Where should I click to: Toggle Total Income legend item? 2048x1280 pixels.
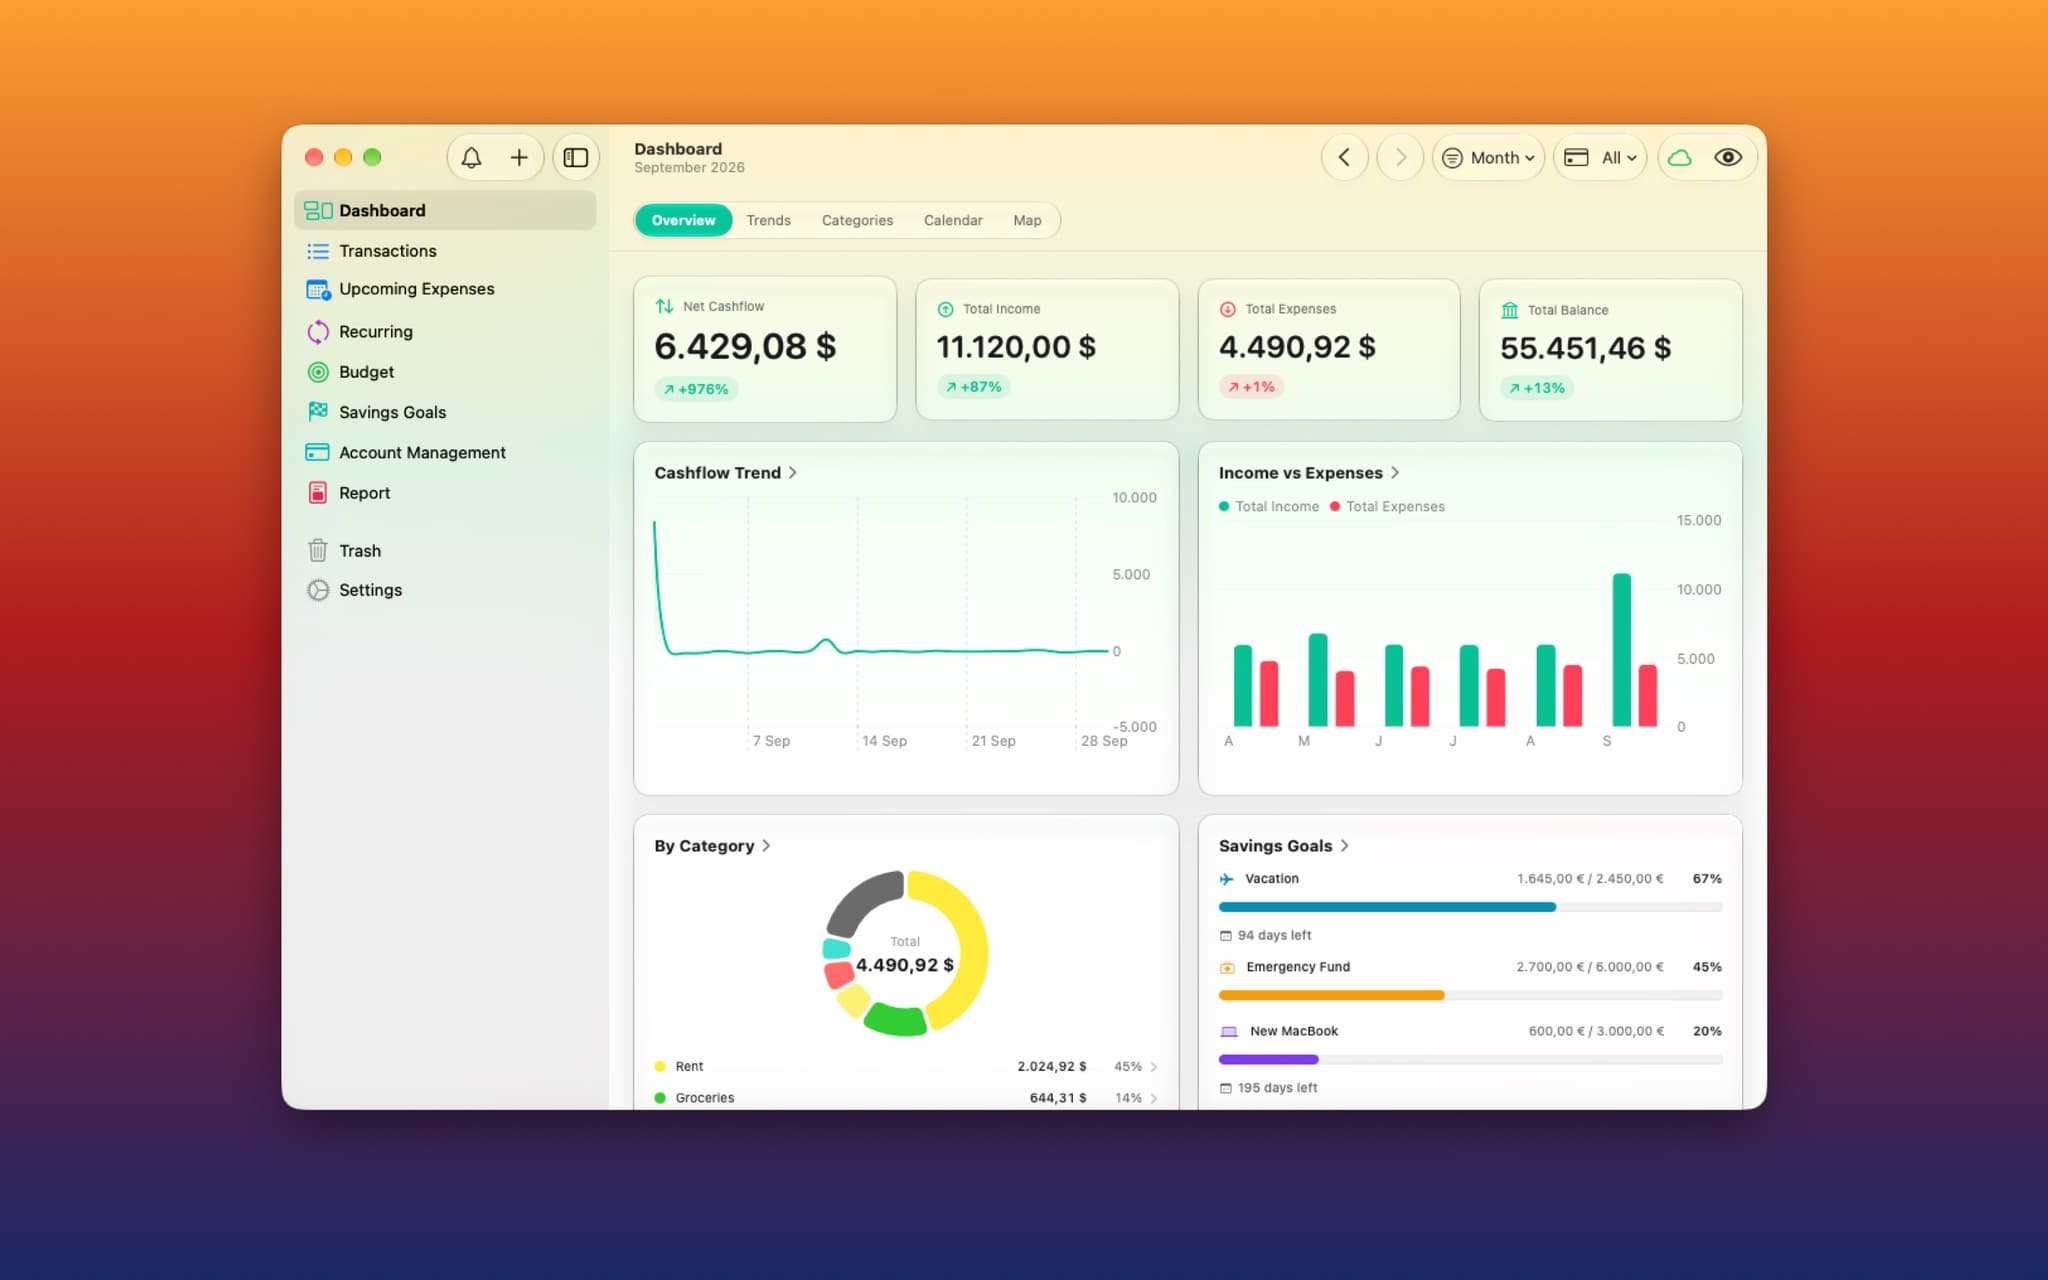(1269, 507)
